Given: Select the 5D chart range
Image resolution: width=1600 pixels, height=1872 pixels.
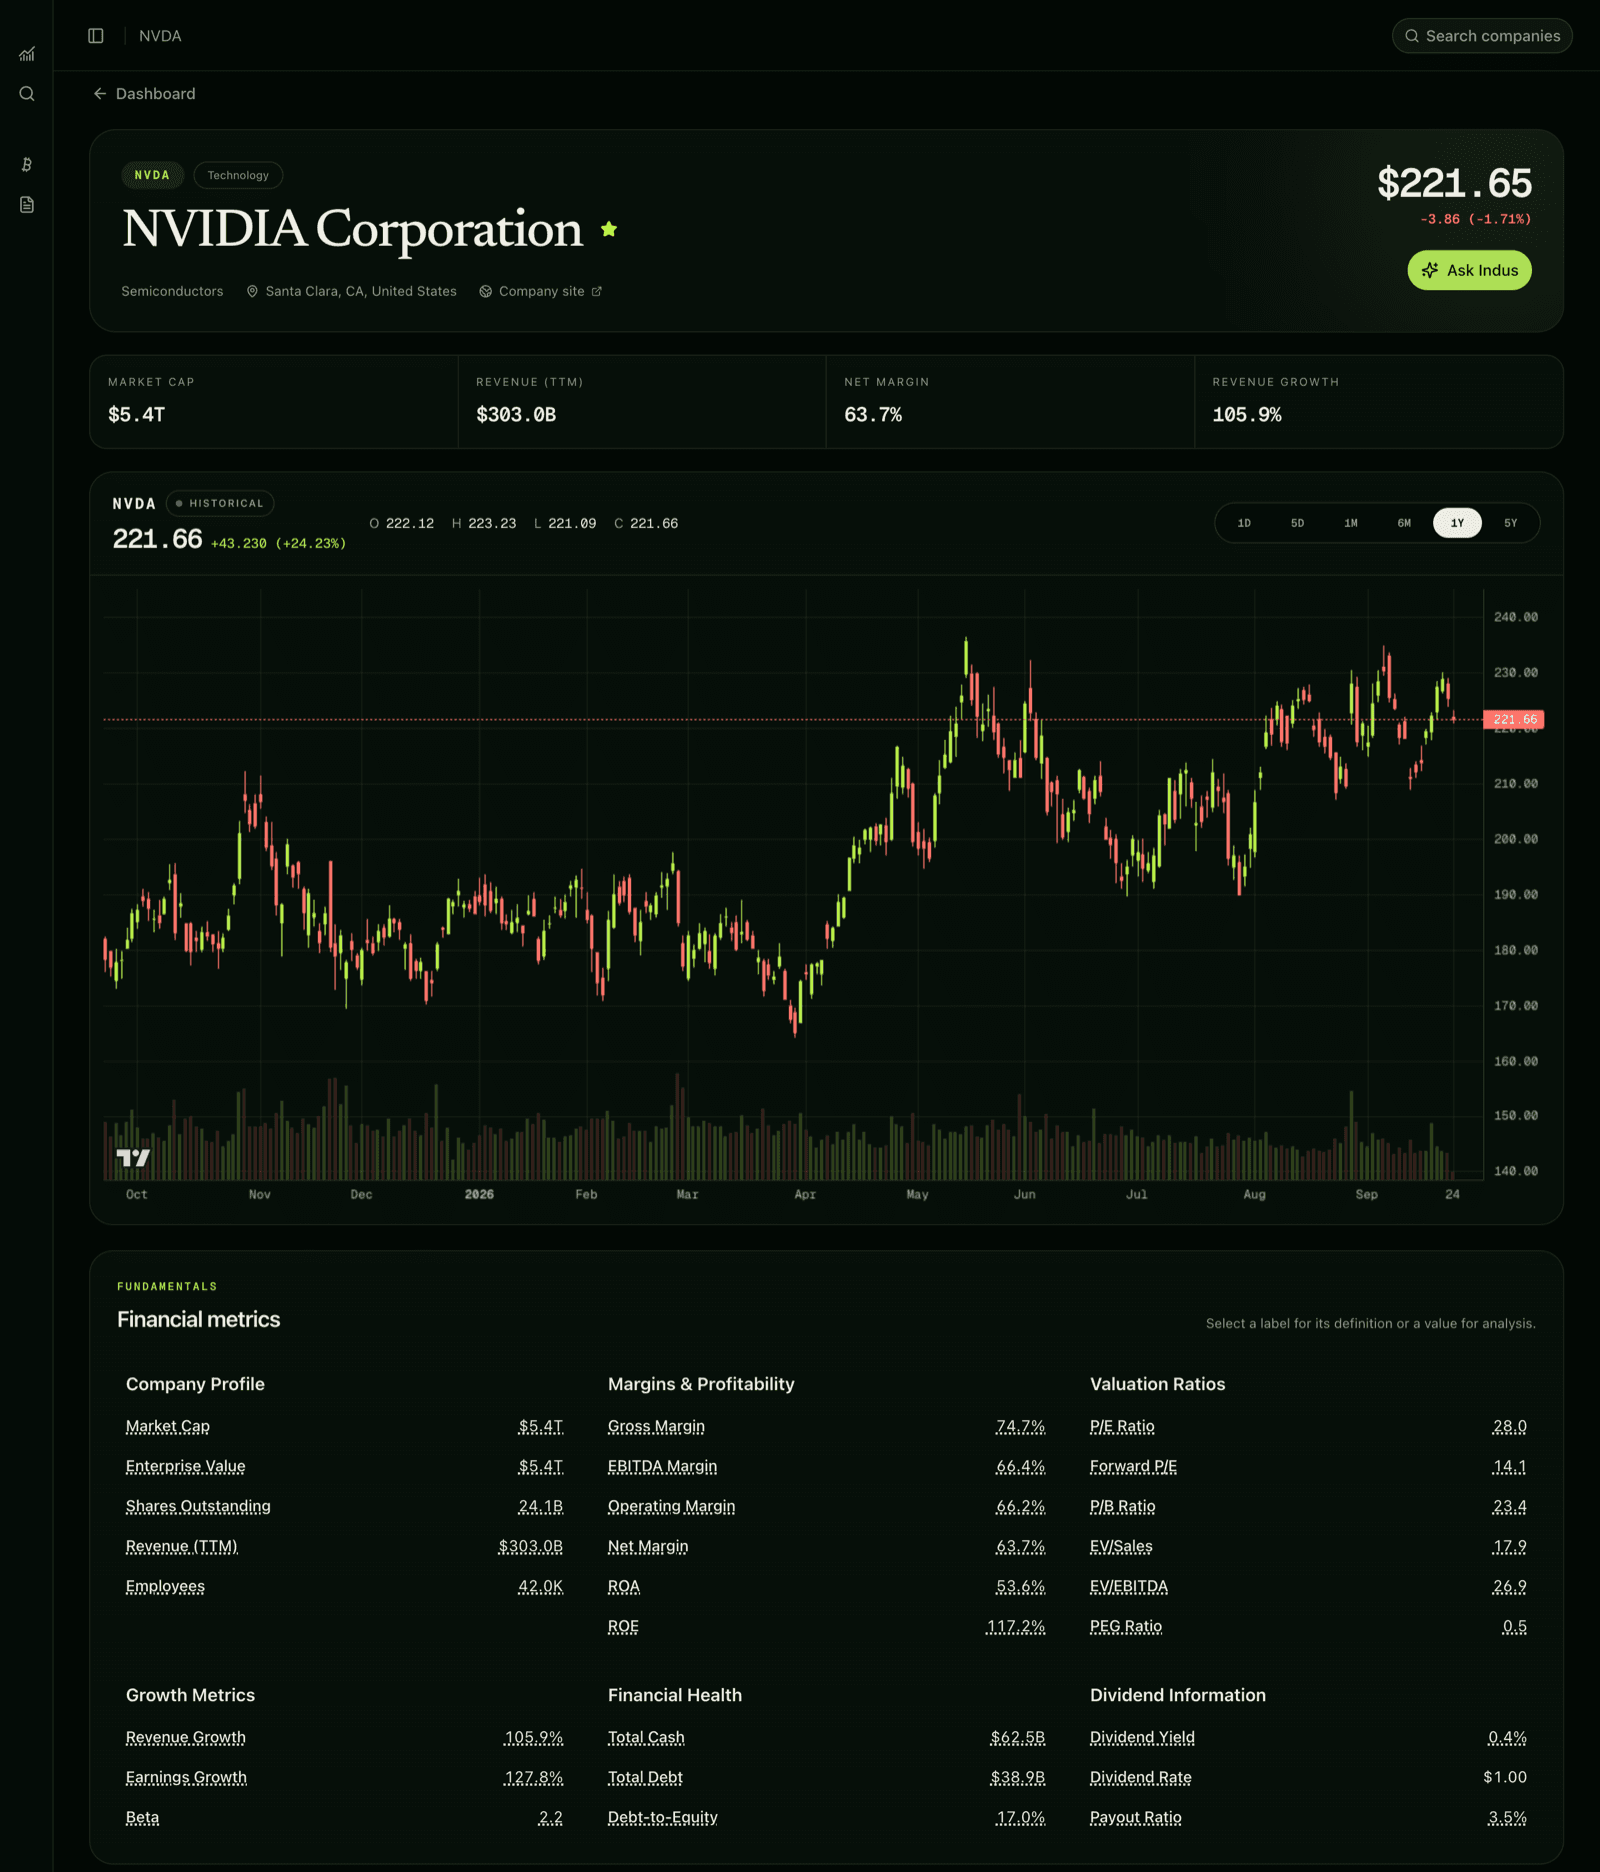Looking at the screenshot, I should point(1297,523).
